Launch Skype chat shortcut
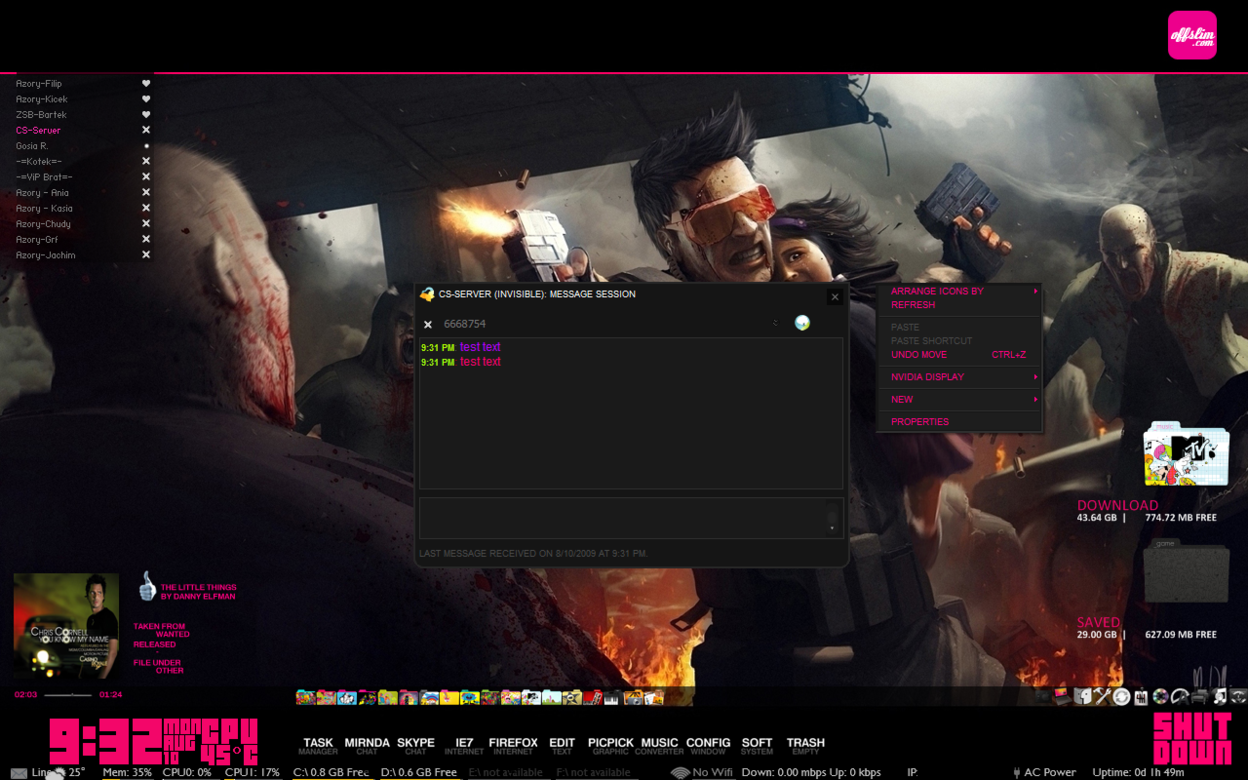The height and width of the screenshot is (780, 1248). [x=416, y=746]
